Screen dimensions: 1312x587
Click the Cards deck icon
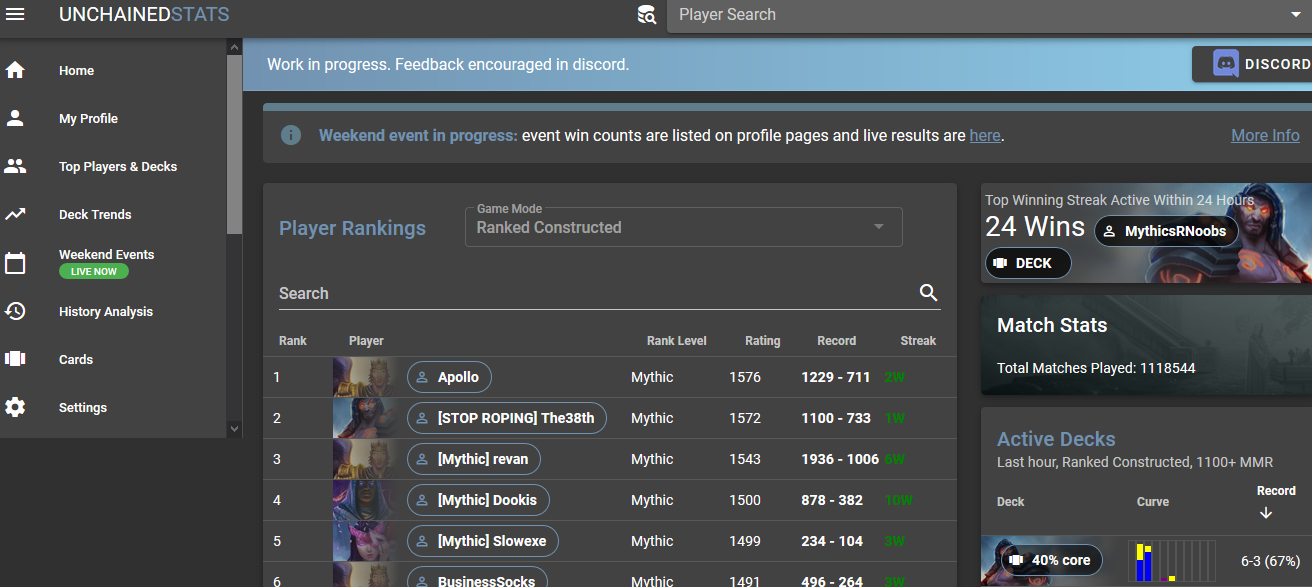point(15,359)
